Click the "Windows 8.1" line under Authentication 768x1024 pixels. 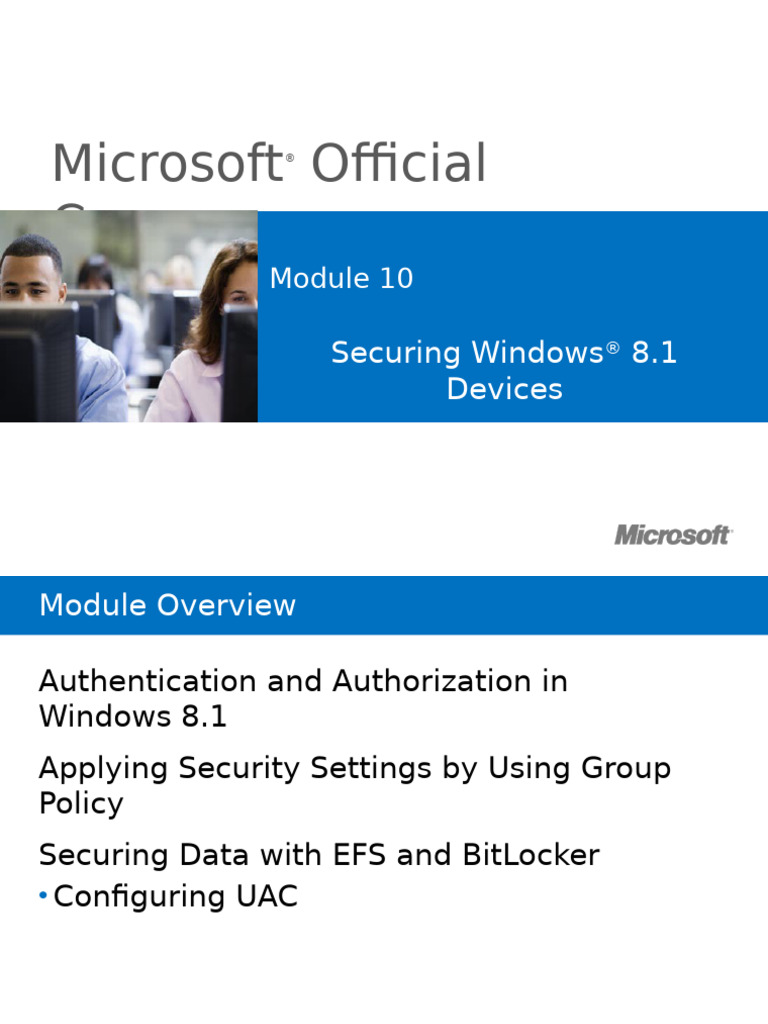[133, 717]
